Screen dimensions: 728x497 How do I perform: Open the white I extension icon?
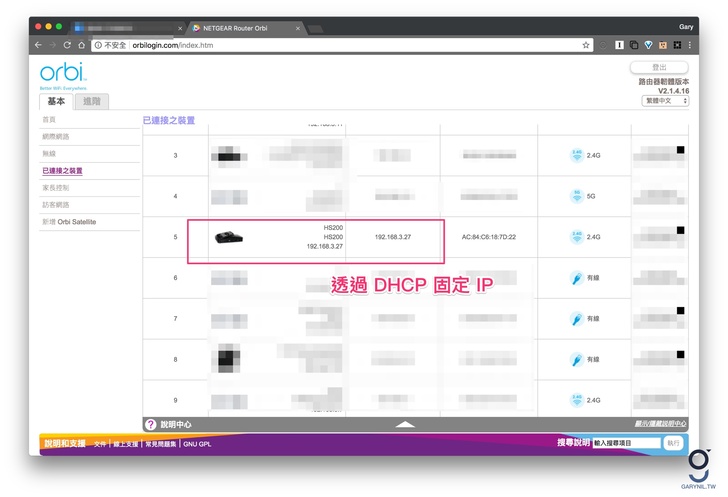[619, 45]
